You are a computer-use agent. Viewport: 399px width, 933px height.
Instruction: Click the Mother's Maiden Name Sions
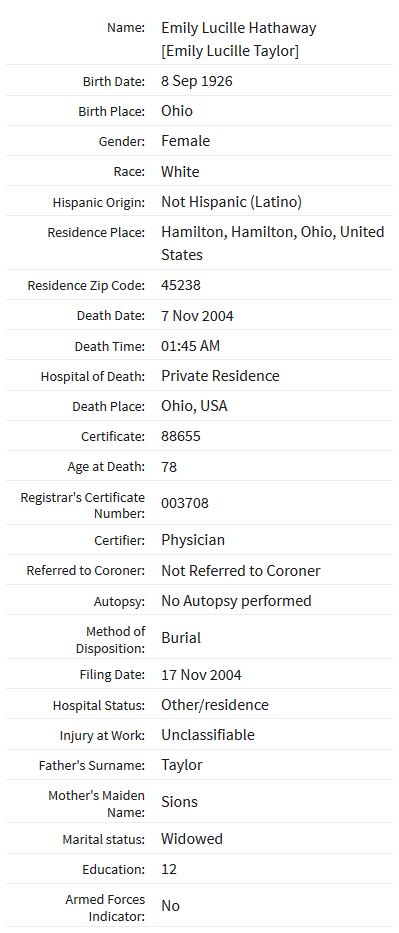(179, 801)
